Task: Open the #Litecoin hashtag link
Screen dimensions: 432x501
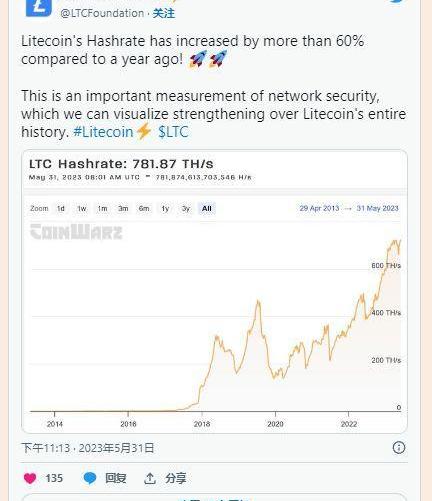Action: click(x=103, y=132)
